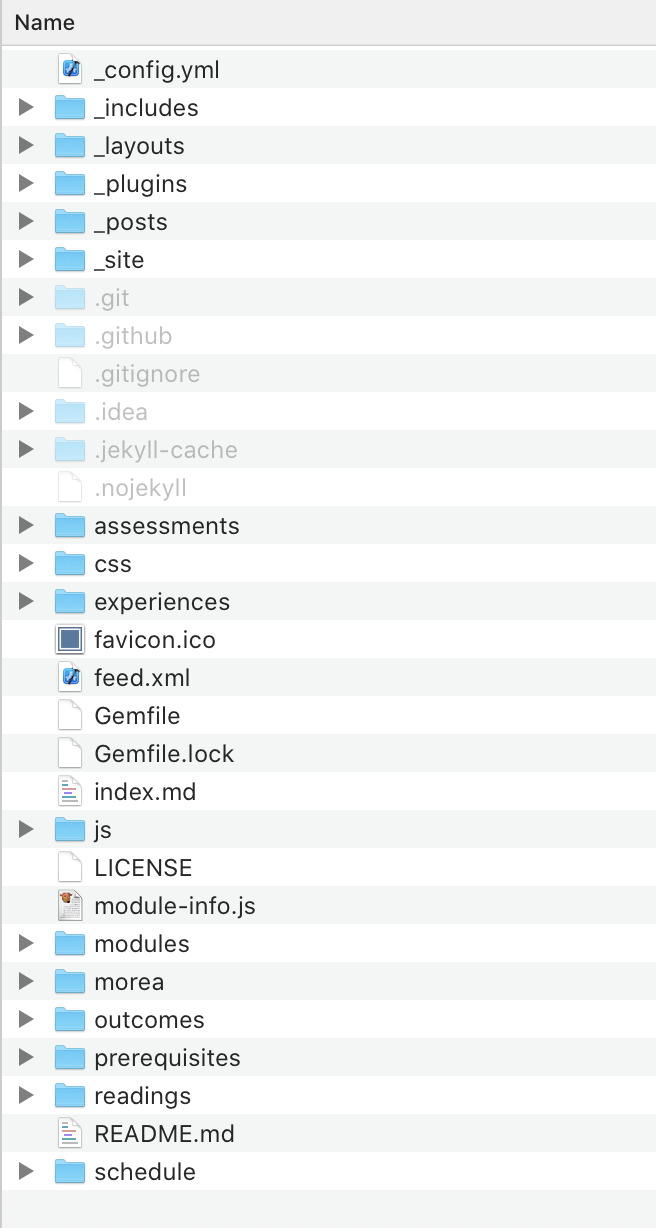Select the index.md document icon

coord(69,792)
